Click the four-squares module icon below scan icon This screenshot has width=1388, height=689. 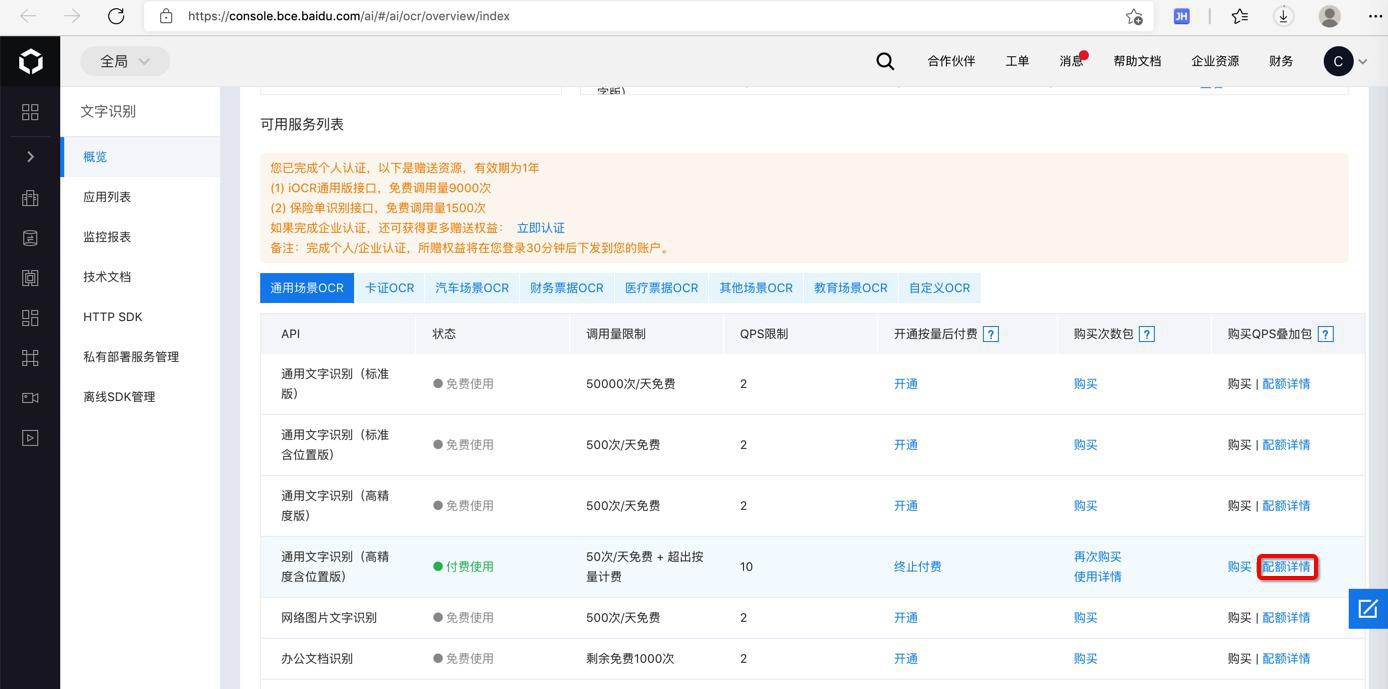point(30,317)
